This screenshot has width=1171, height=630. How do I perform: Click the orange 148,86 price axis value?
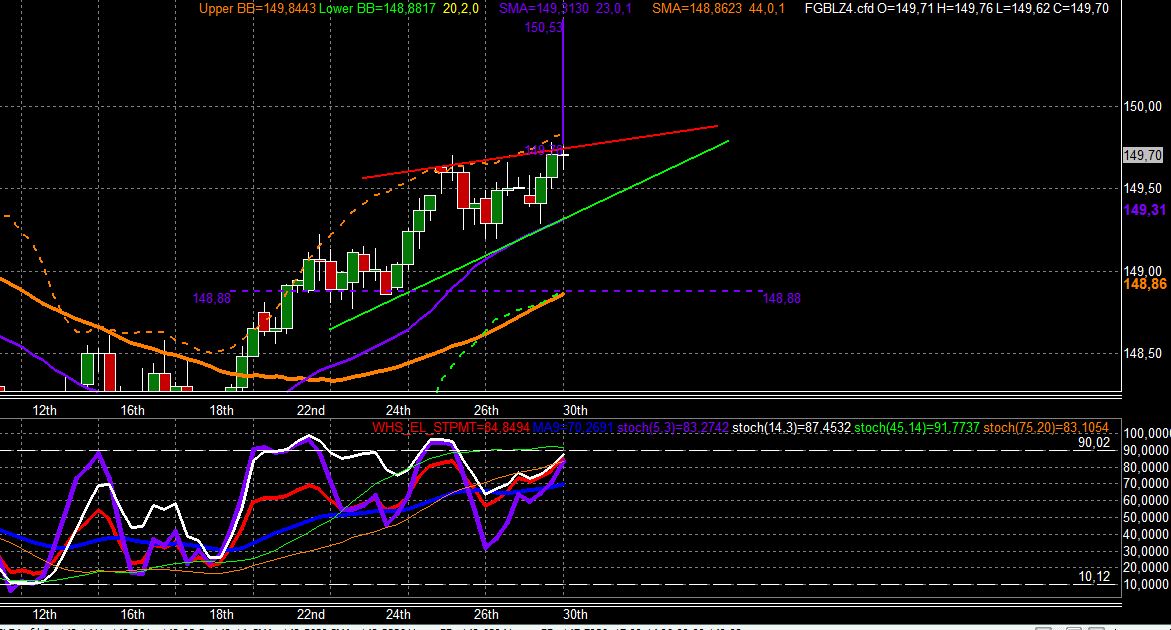[1145, 284]
